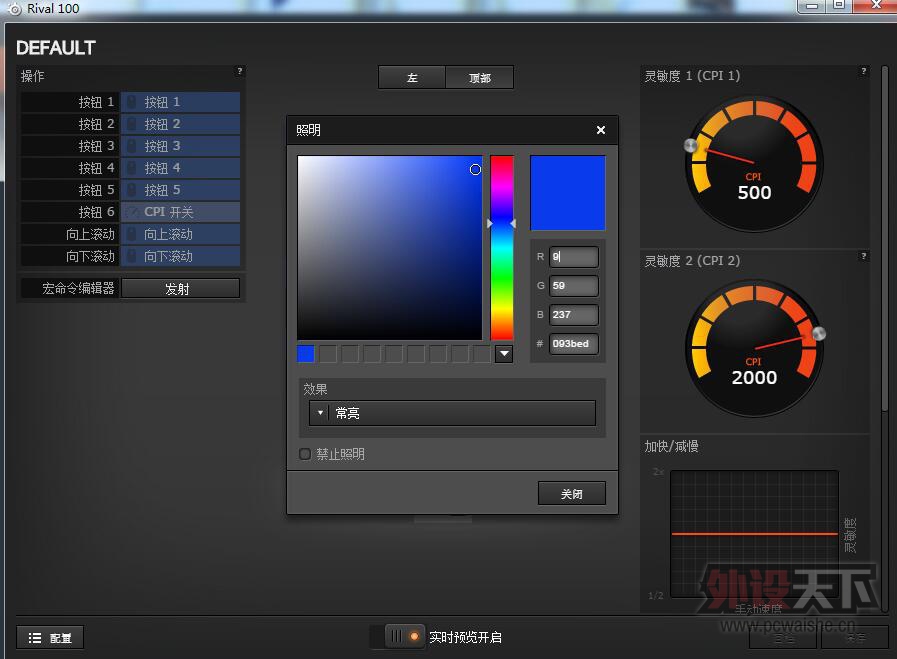Open the CPI 开关 assignment for 按钮 6
This screenshot has height=659, width=897.
point(180,212)
